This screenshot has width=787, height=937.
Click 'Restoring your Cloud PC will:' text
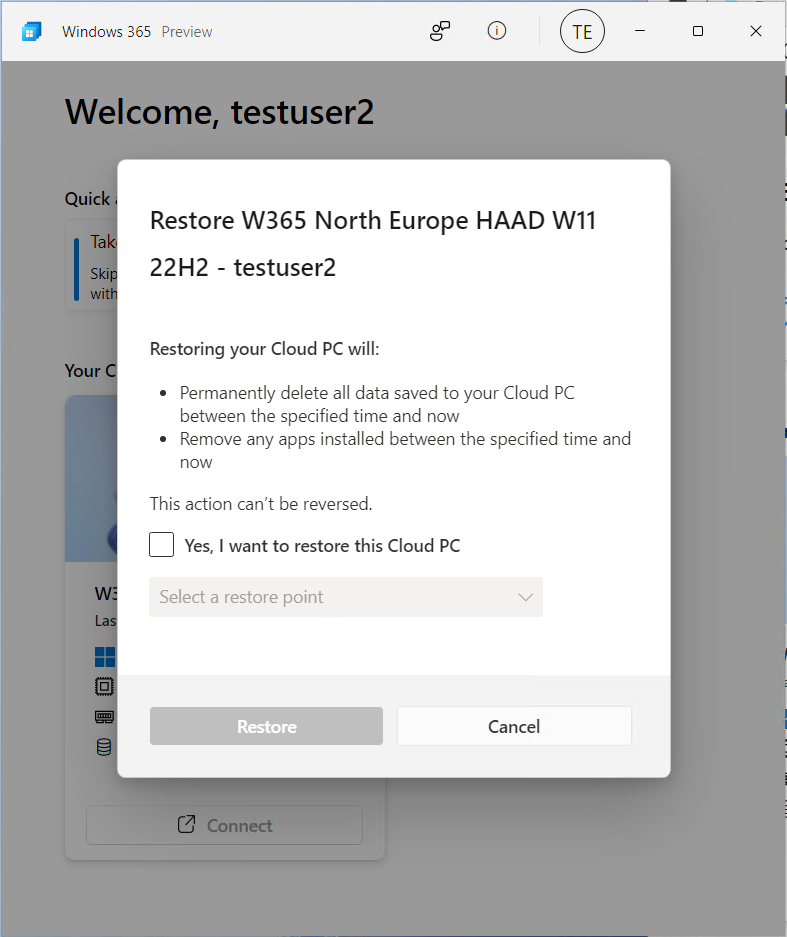(x=265, y=348)
